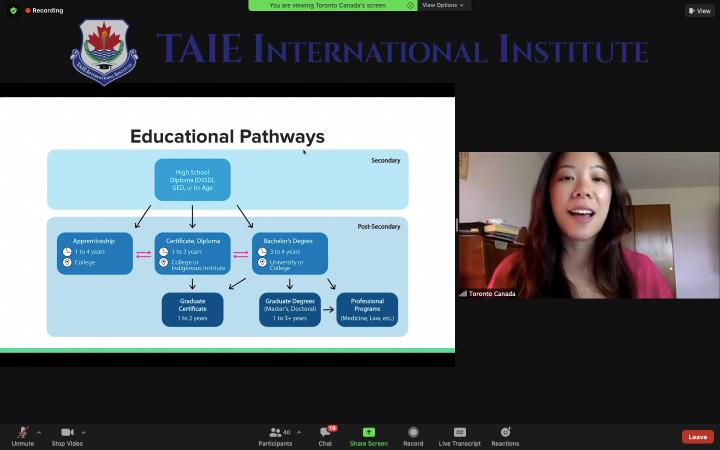The width and height of the screenshot is (720, 450).
Task: Click the green encryption shield icon
Action: coord(13,11)
